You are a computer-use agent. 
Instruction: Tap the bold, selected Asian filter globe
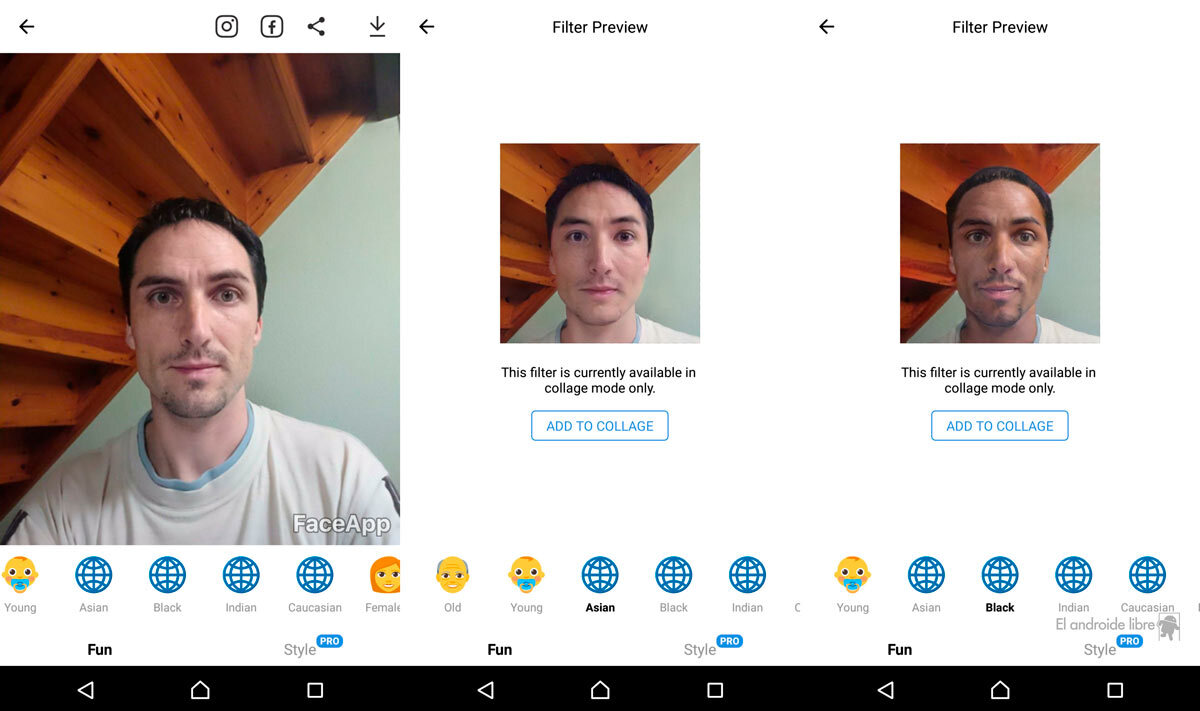tap(600, 577)
